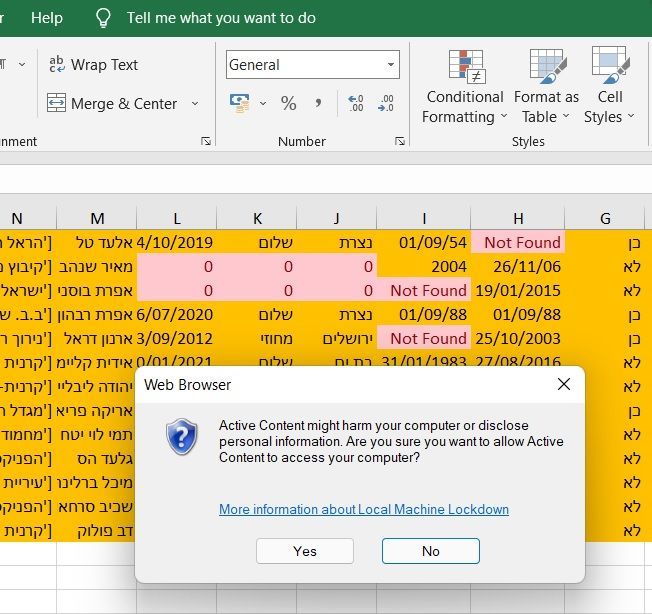The image size is (652, 614).
Task: Select cell with 01/09/54
Action: (424, 242)
